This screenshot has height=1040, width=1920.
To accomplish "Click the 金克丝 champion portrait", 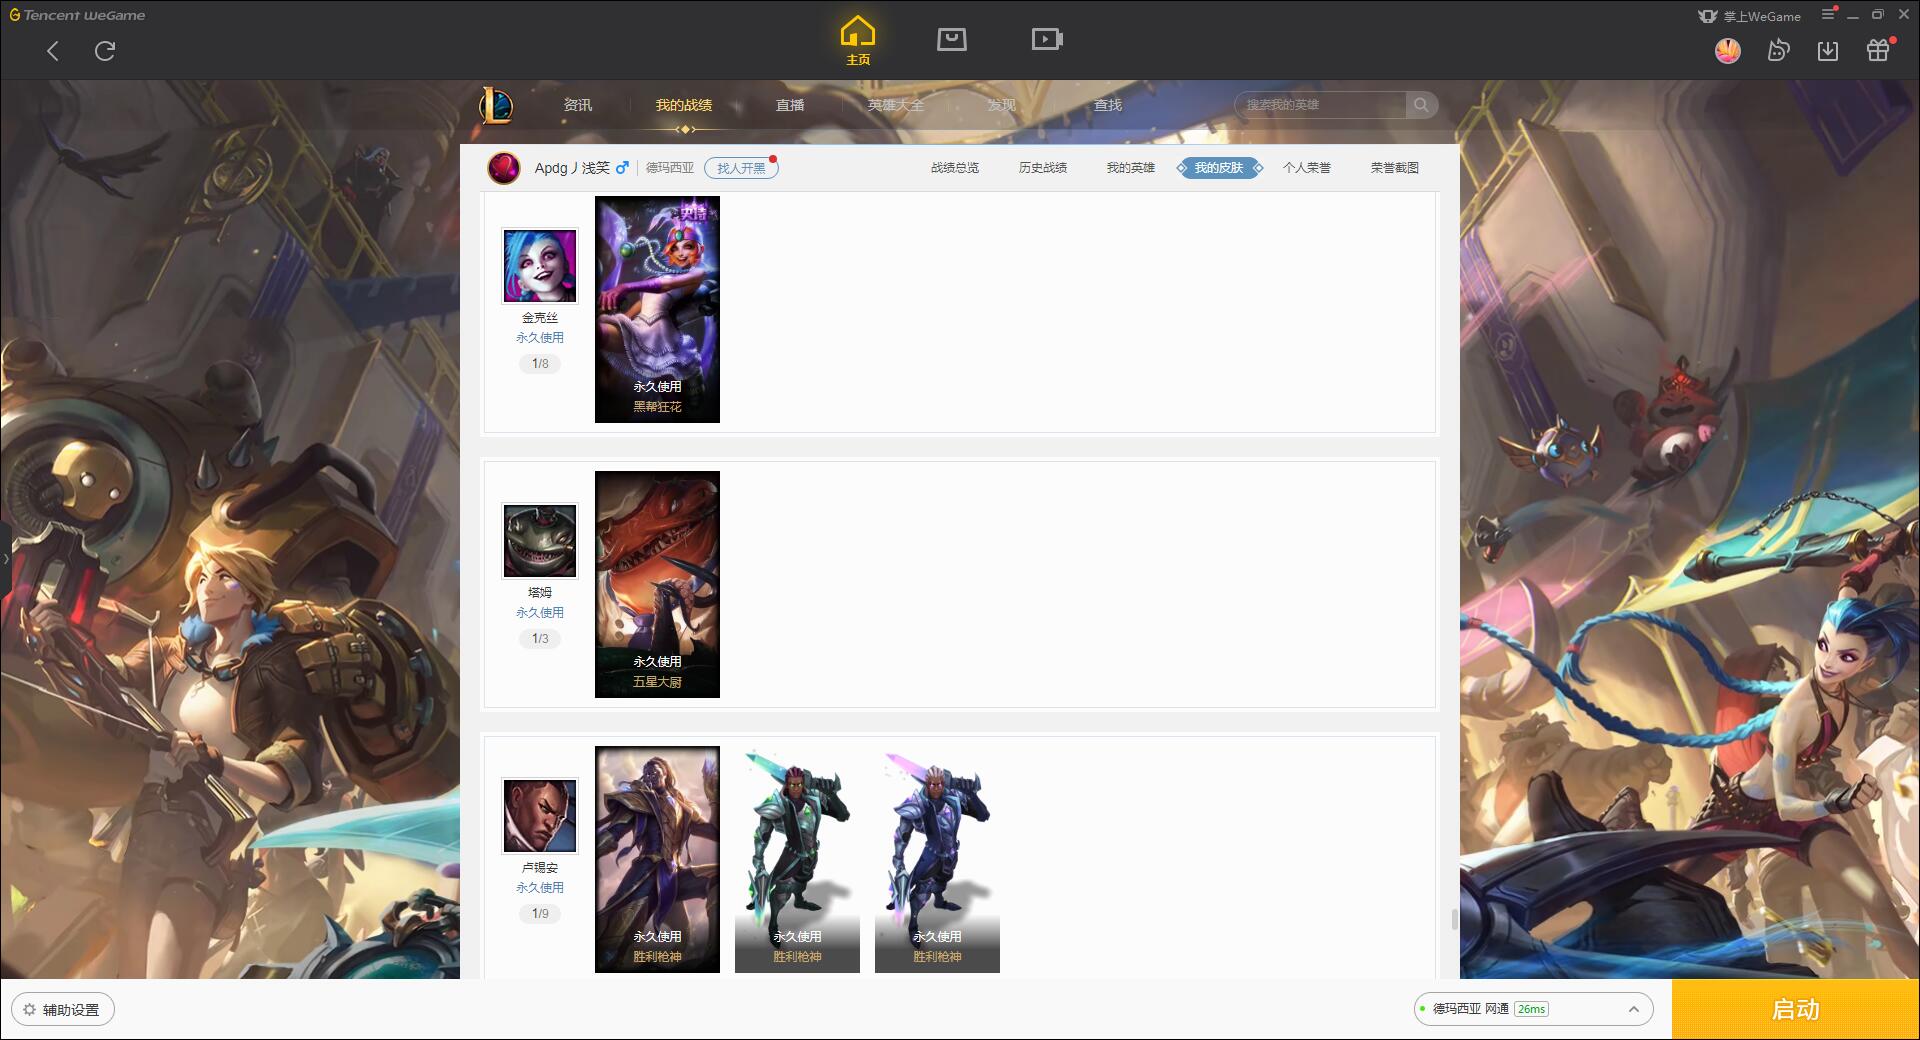I will tap(540, 266).
